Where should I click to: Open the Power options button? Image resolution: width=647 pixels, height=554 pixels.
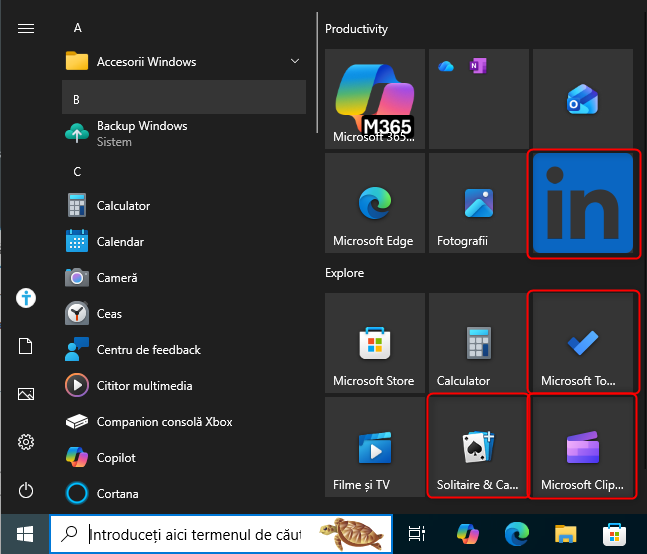(x=26, y=490)
